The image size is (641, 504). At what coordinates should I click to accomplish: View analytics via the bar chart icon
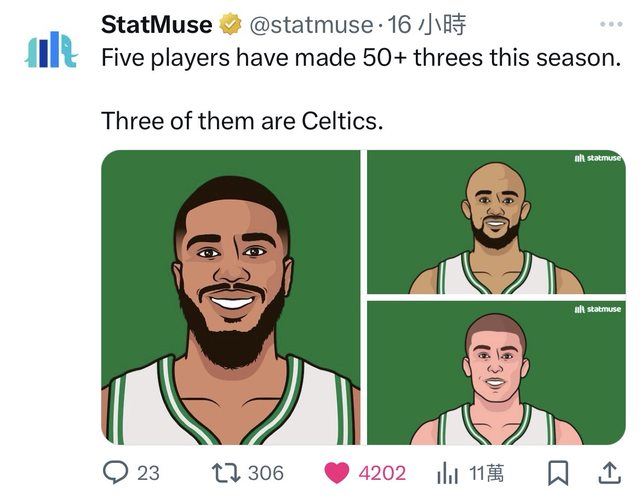(x=448, y=472)
